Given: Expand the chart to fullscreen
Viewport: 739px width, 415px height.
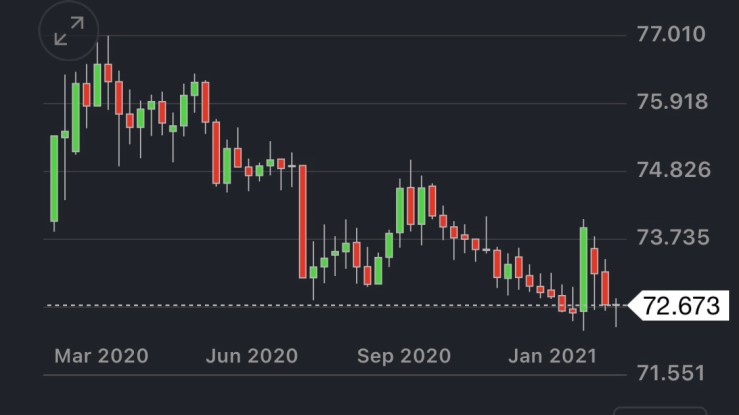Looking at the screenshot, I should click(68, 33).
